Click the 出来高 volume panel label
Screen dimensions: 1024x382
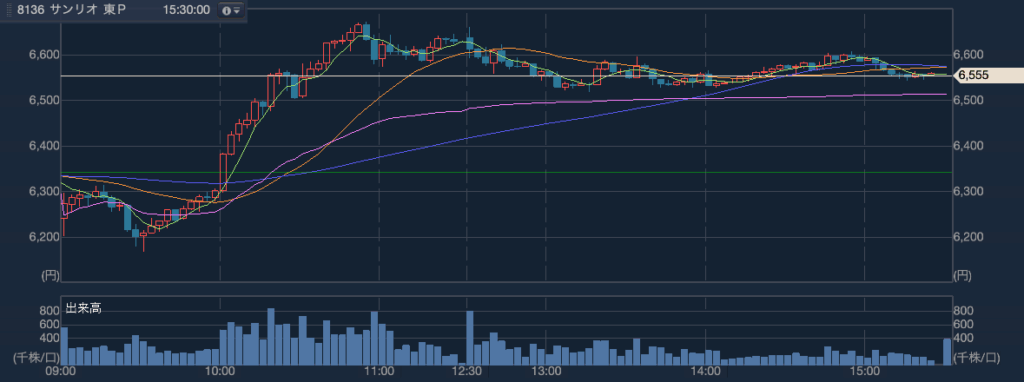coord(84,308)
